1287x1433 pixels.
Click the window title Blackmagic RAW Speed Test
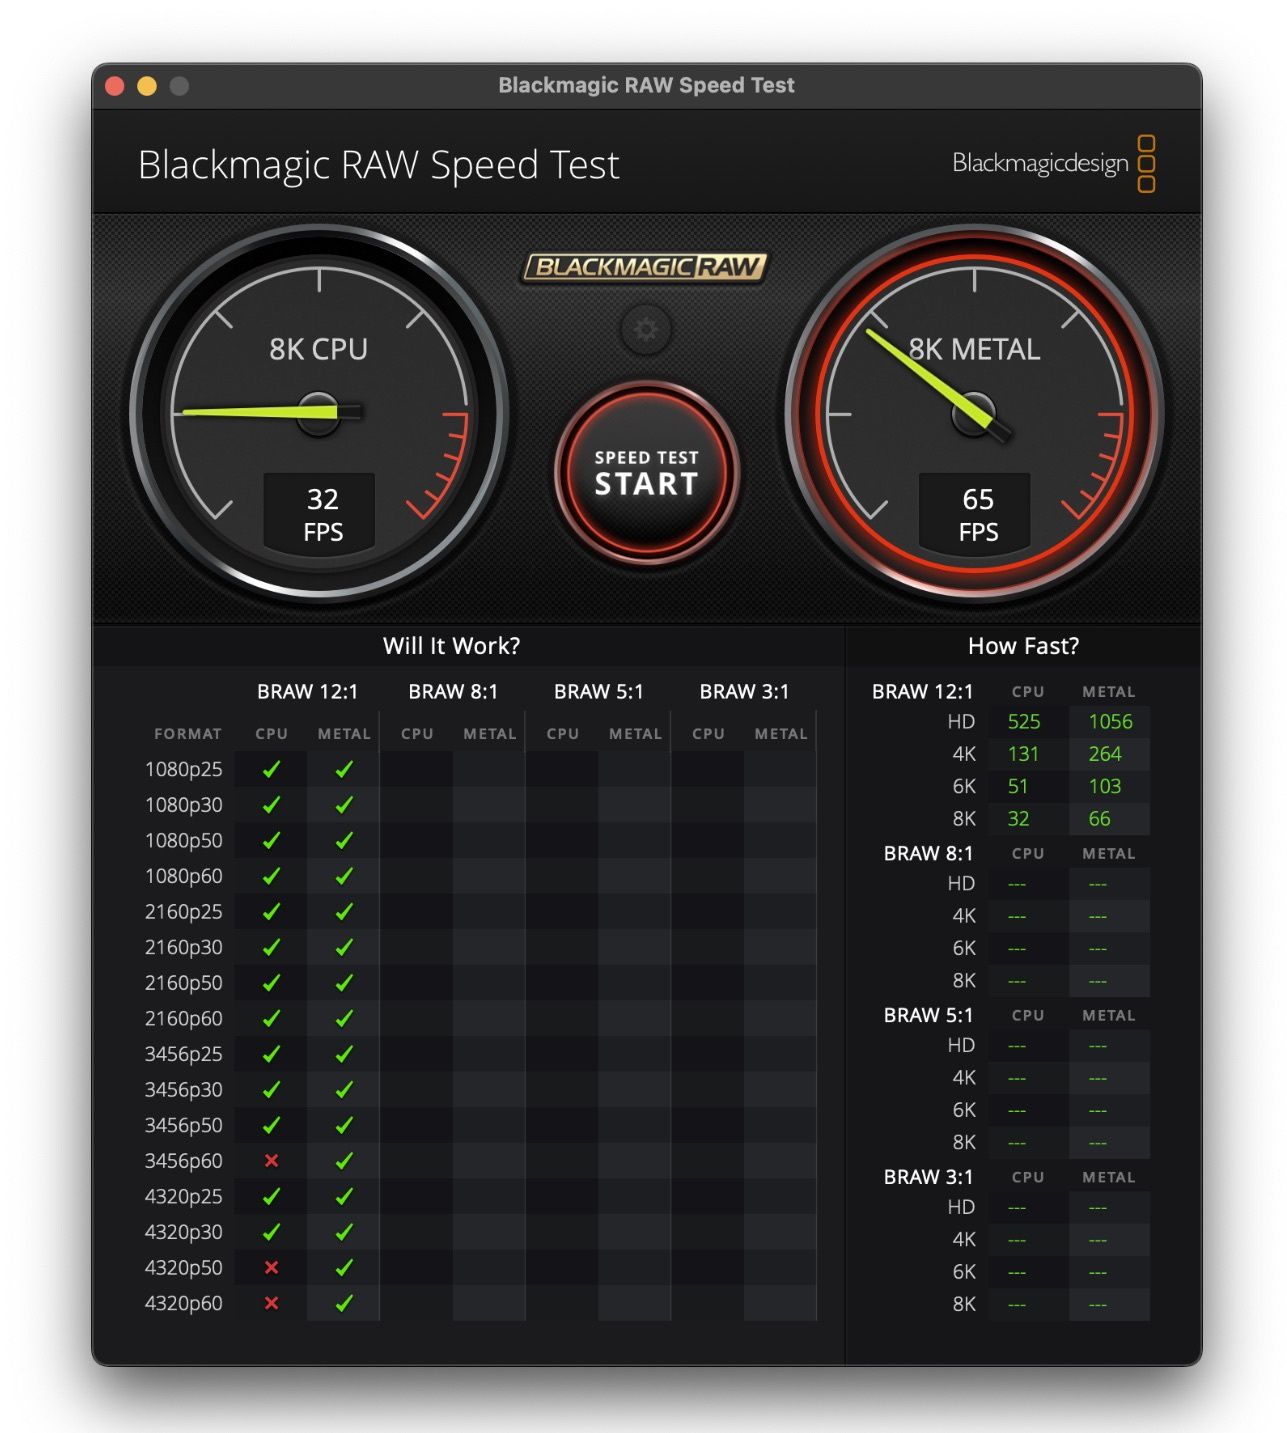click(646, 86)
